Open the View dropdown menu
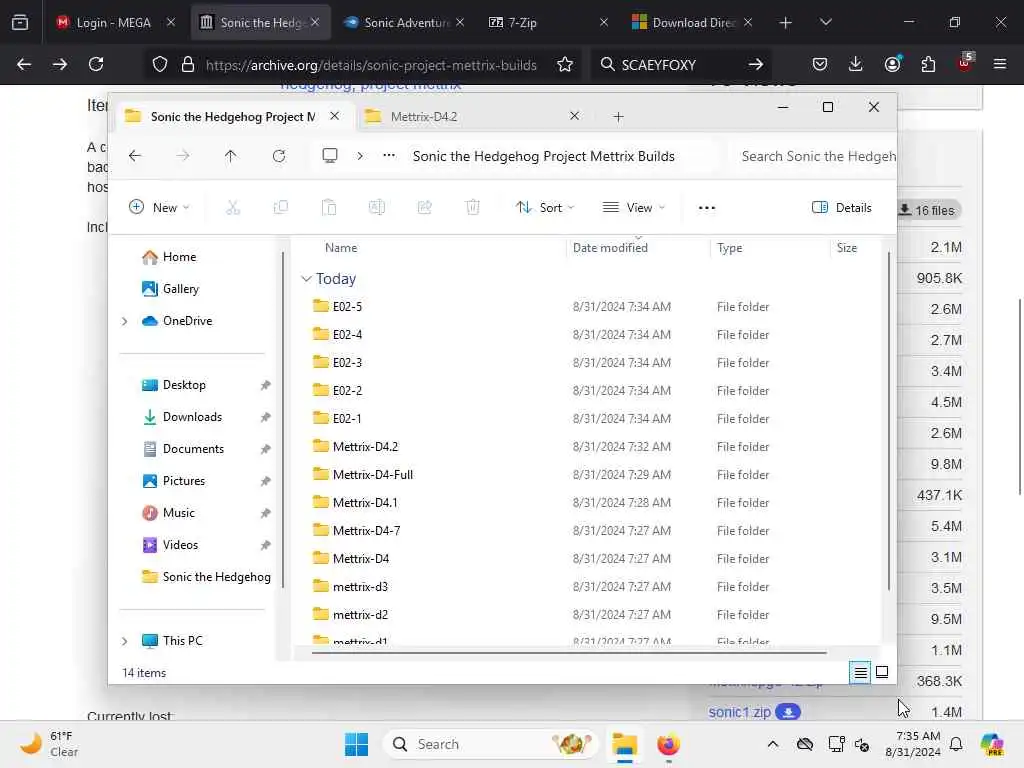This screenshot has width=1024, height=768. (x=633, y=208)
